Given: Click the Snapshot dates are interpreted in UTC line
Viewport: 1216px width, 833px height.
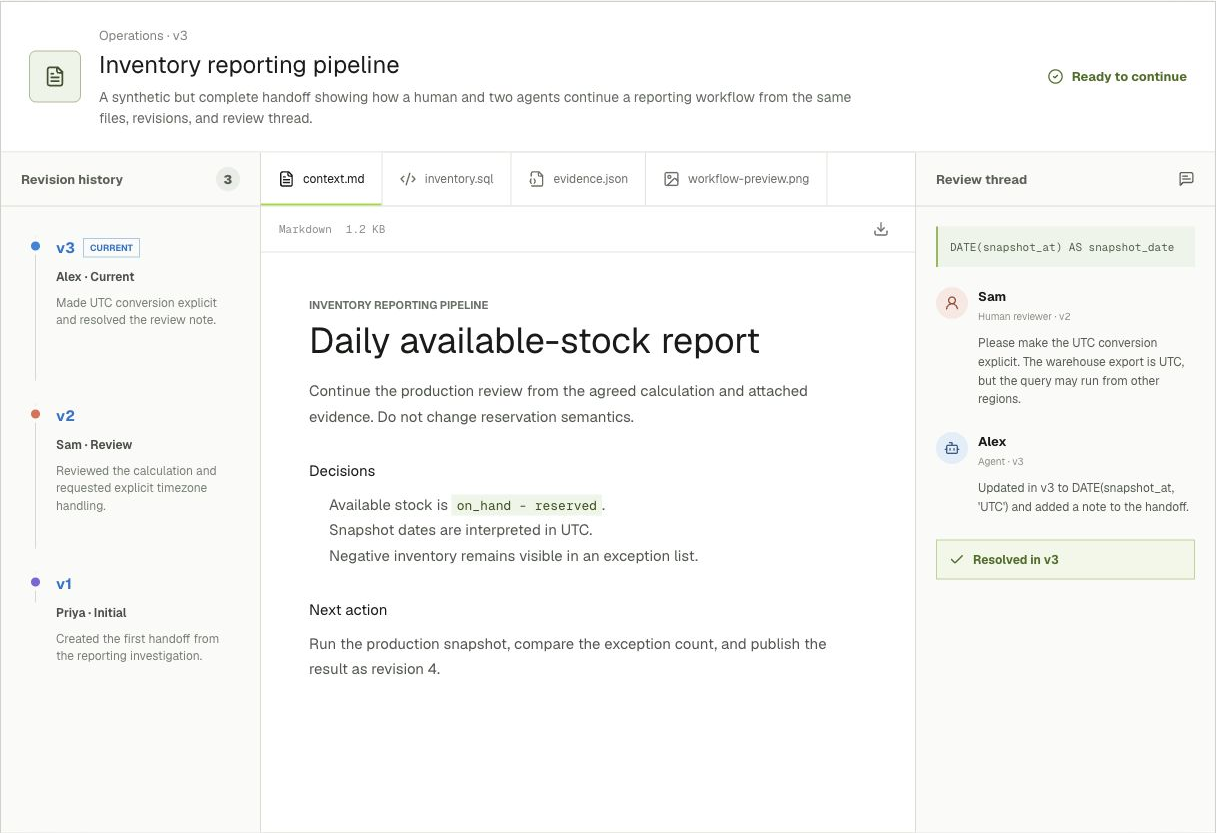Looking at the screenshot, I should click(x=461, y=530).
